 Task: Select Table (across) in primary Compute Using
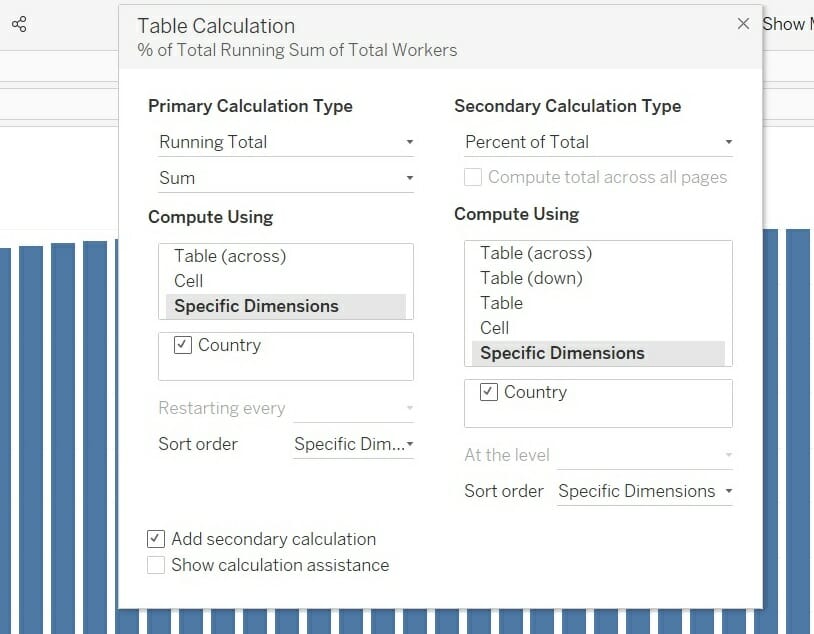tap(230, 256)
